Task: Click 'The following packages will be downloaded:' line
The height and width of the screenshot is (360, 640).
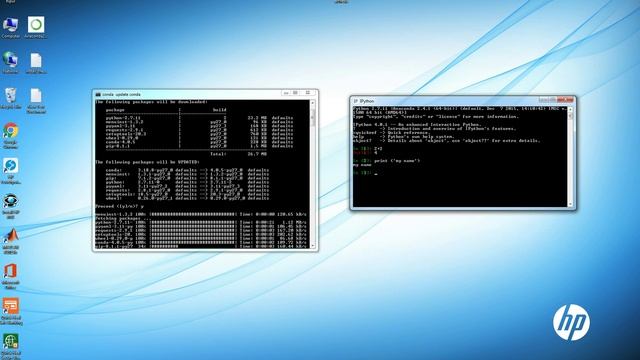Action: 151,102
